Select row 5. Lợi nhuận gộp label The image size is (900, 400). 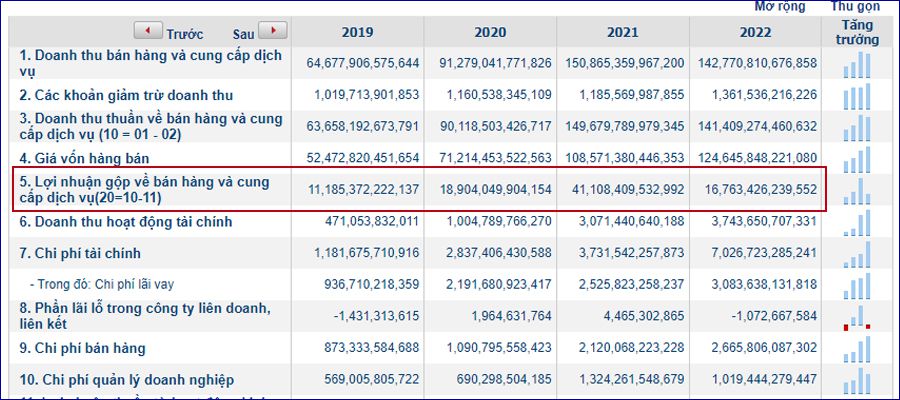145,190
